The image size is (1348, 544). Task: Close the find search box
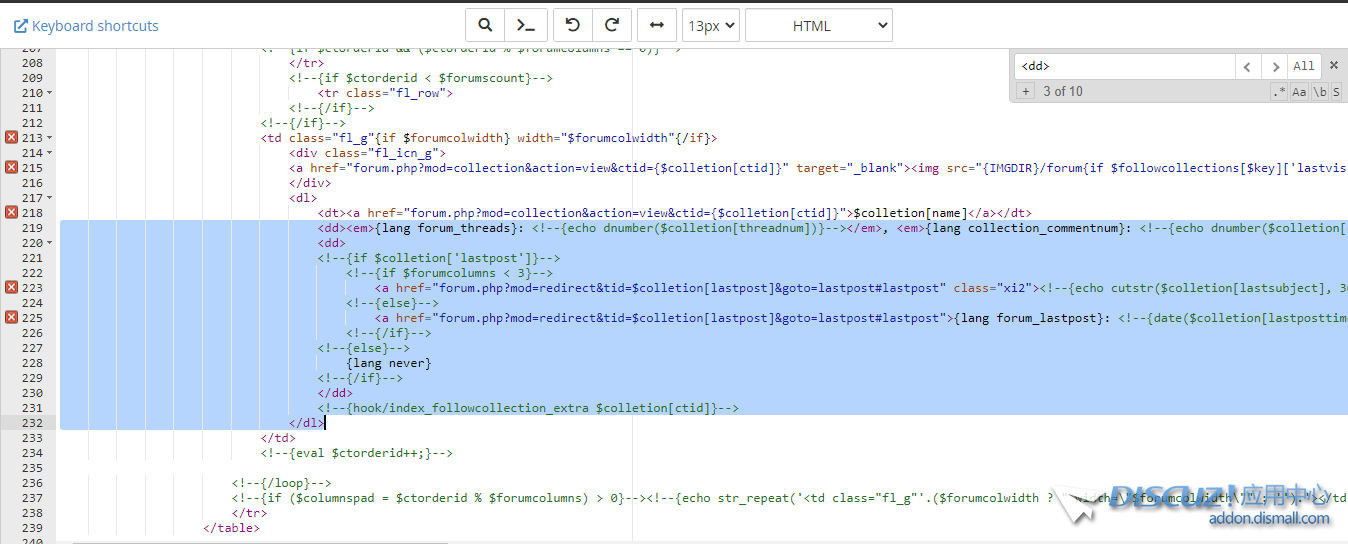pyautogui.click(x=1333, y=66)
